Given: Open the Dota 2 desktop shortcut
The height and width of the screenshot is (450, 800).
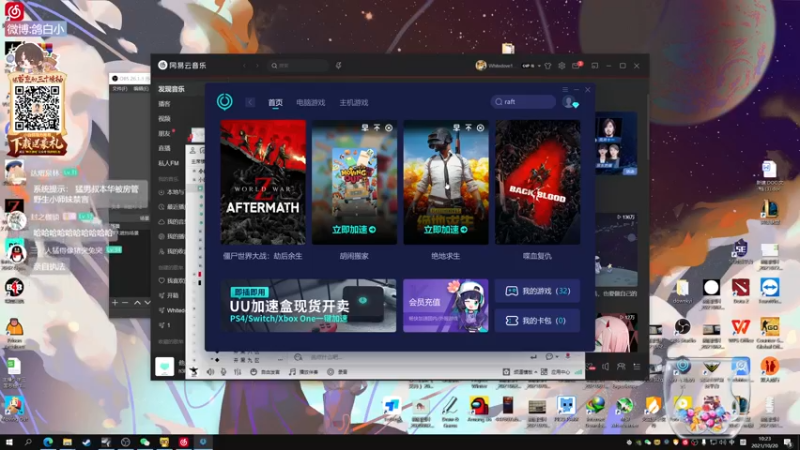Looking at the screenshot, I should (x=740, y=291).
